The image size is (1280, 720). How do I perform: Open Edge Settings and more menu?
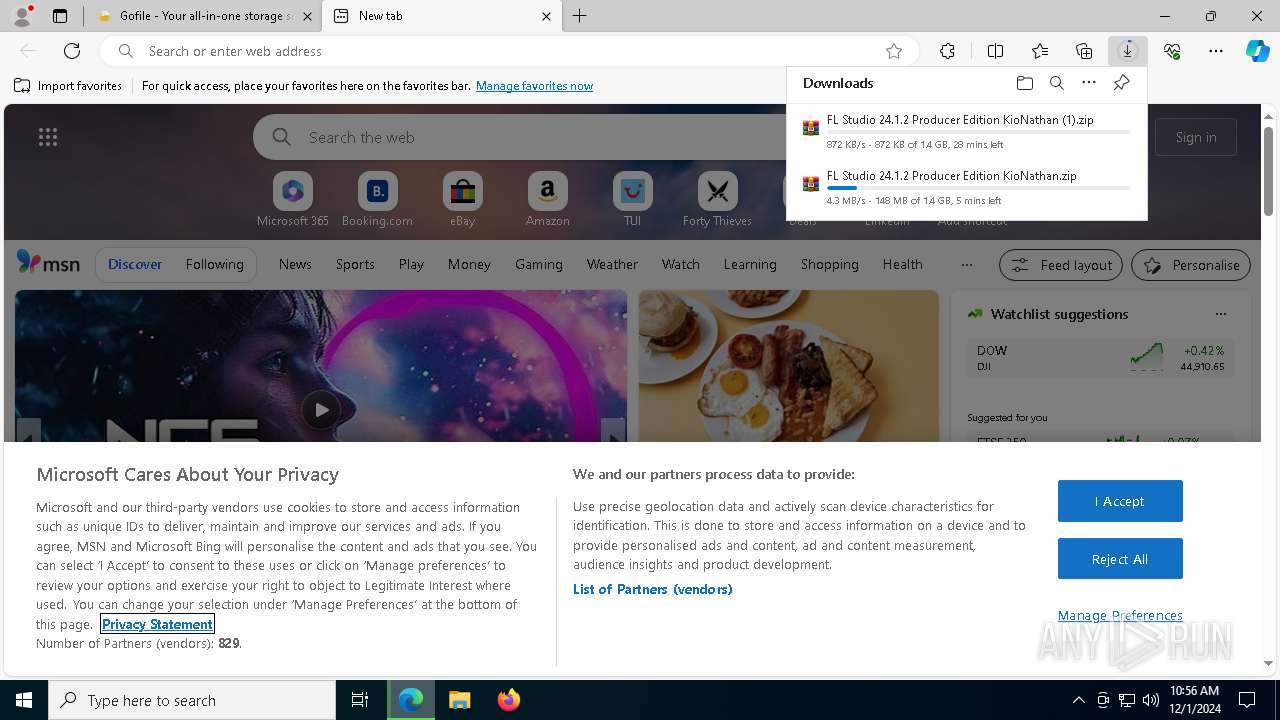point(1216,51)
